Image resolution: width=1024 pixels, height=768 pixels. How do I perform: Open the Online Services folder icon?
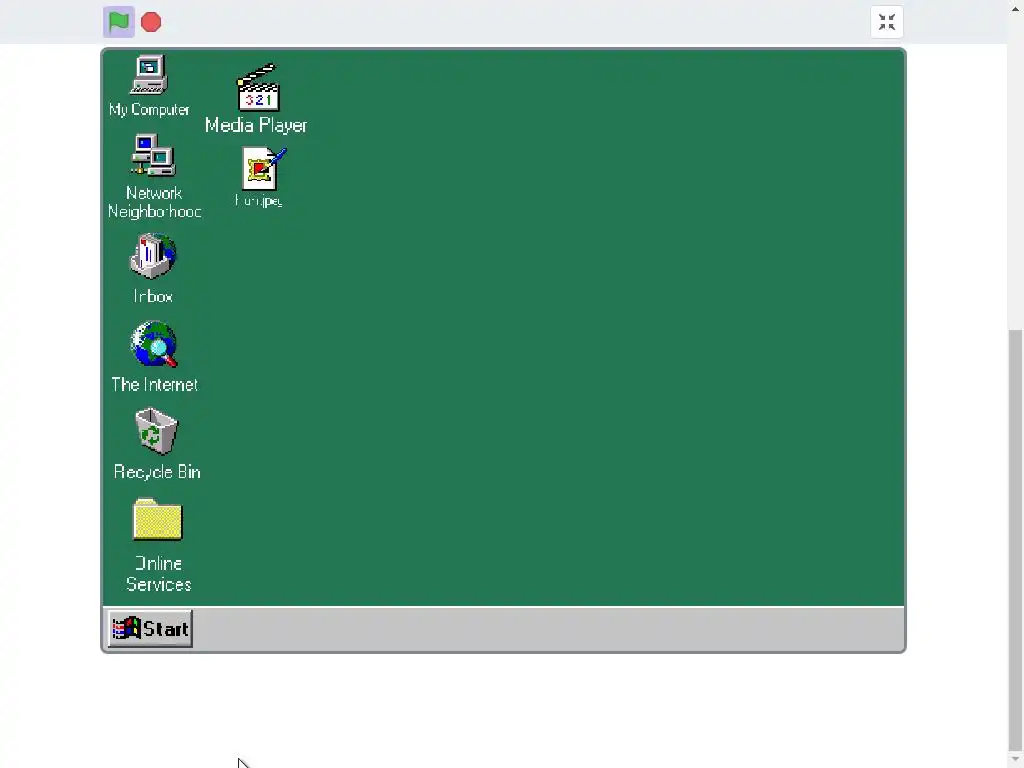click(x=157, y=520)
